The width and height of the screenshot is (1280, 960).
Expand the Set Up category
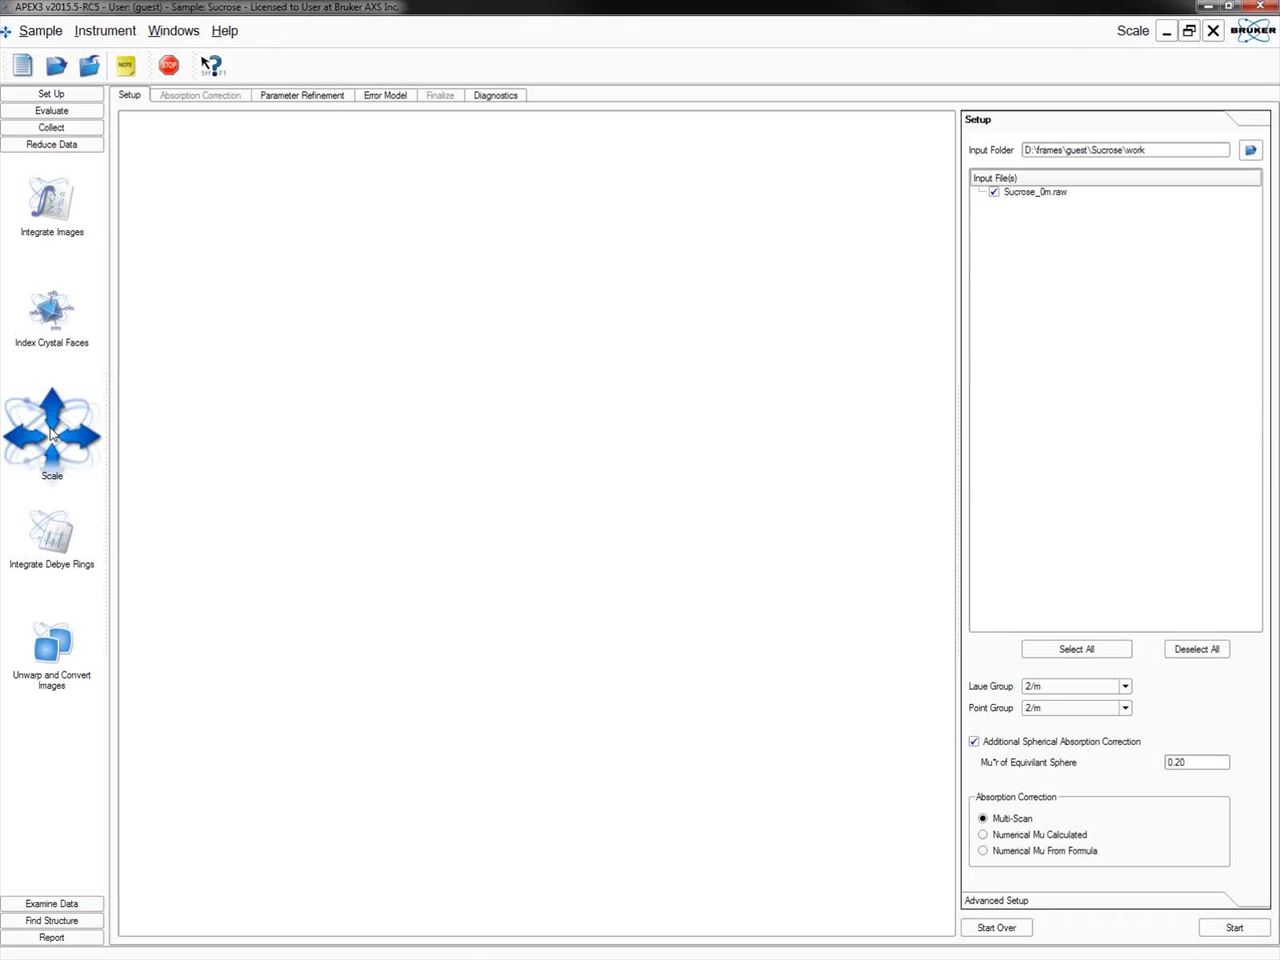tap(52, 94)
